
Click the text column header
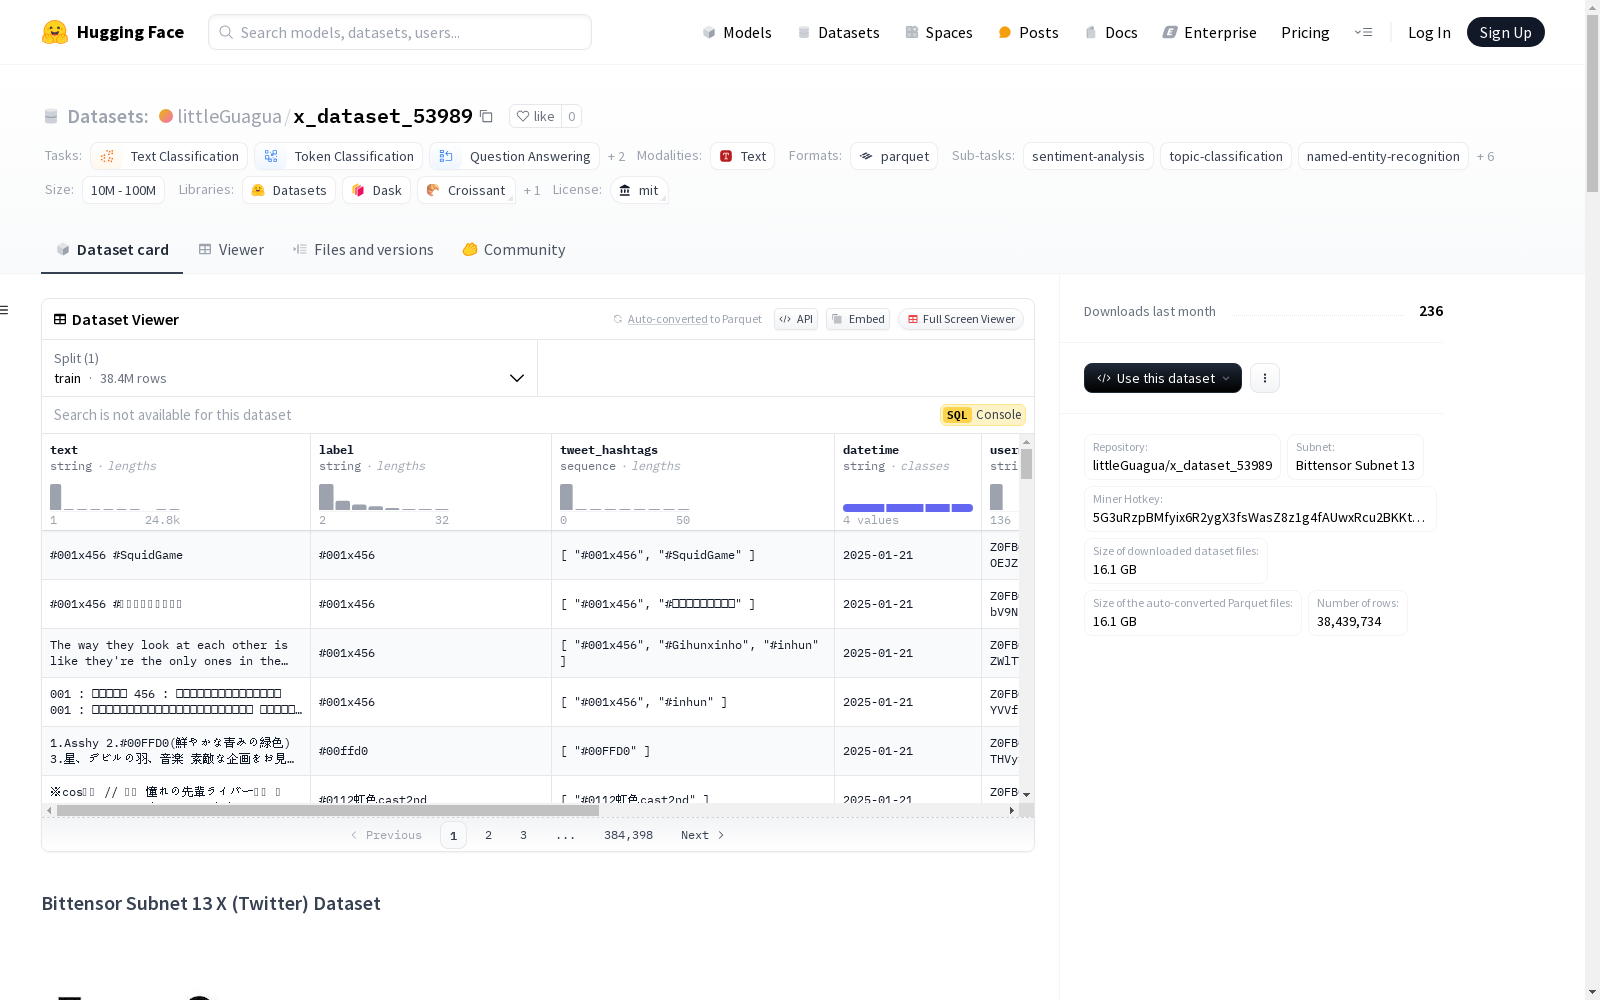tap(176, 482)
